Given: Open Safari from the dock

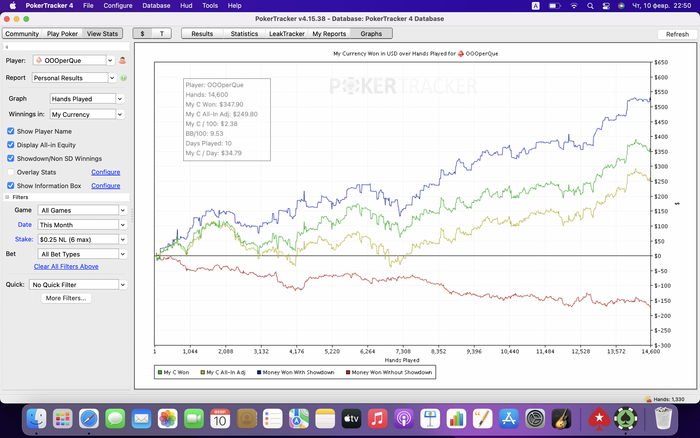Looking at the screenshot, I should tap(89, 419).
